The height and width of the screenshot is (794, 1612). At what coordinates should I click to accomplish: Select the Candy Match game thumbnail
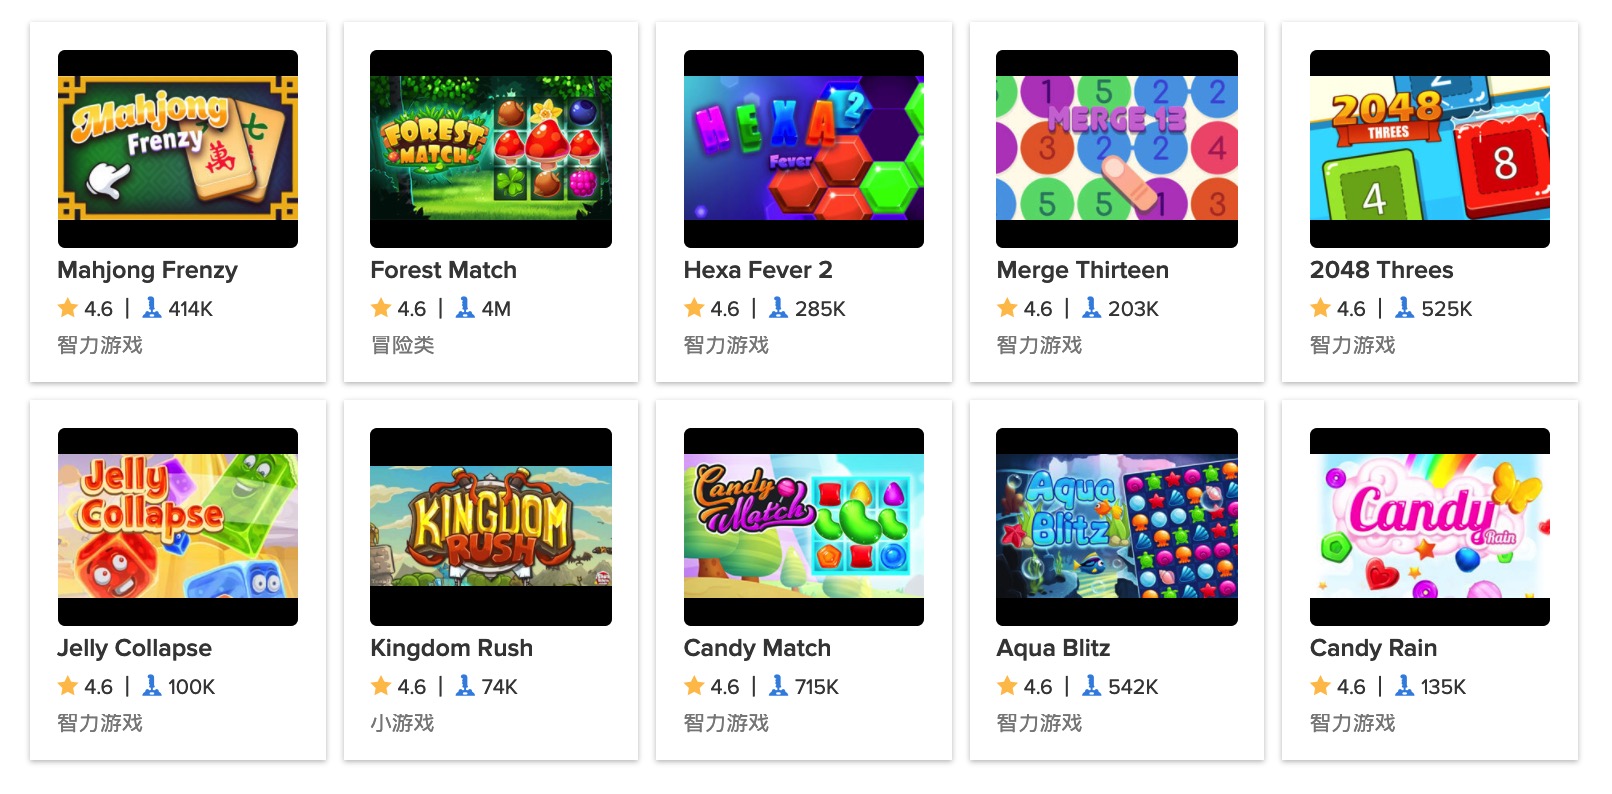coord(804,527)
